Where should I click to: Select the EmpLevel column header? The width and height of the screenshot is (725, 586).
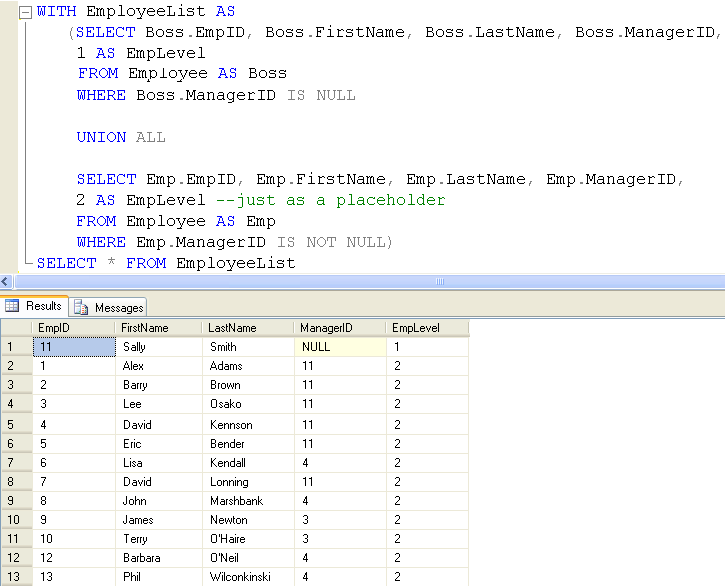pos(427,328)
